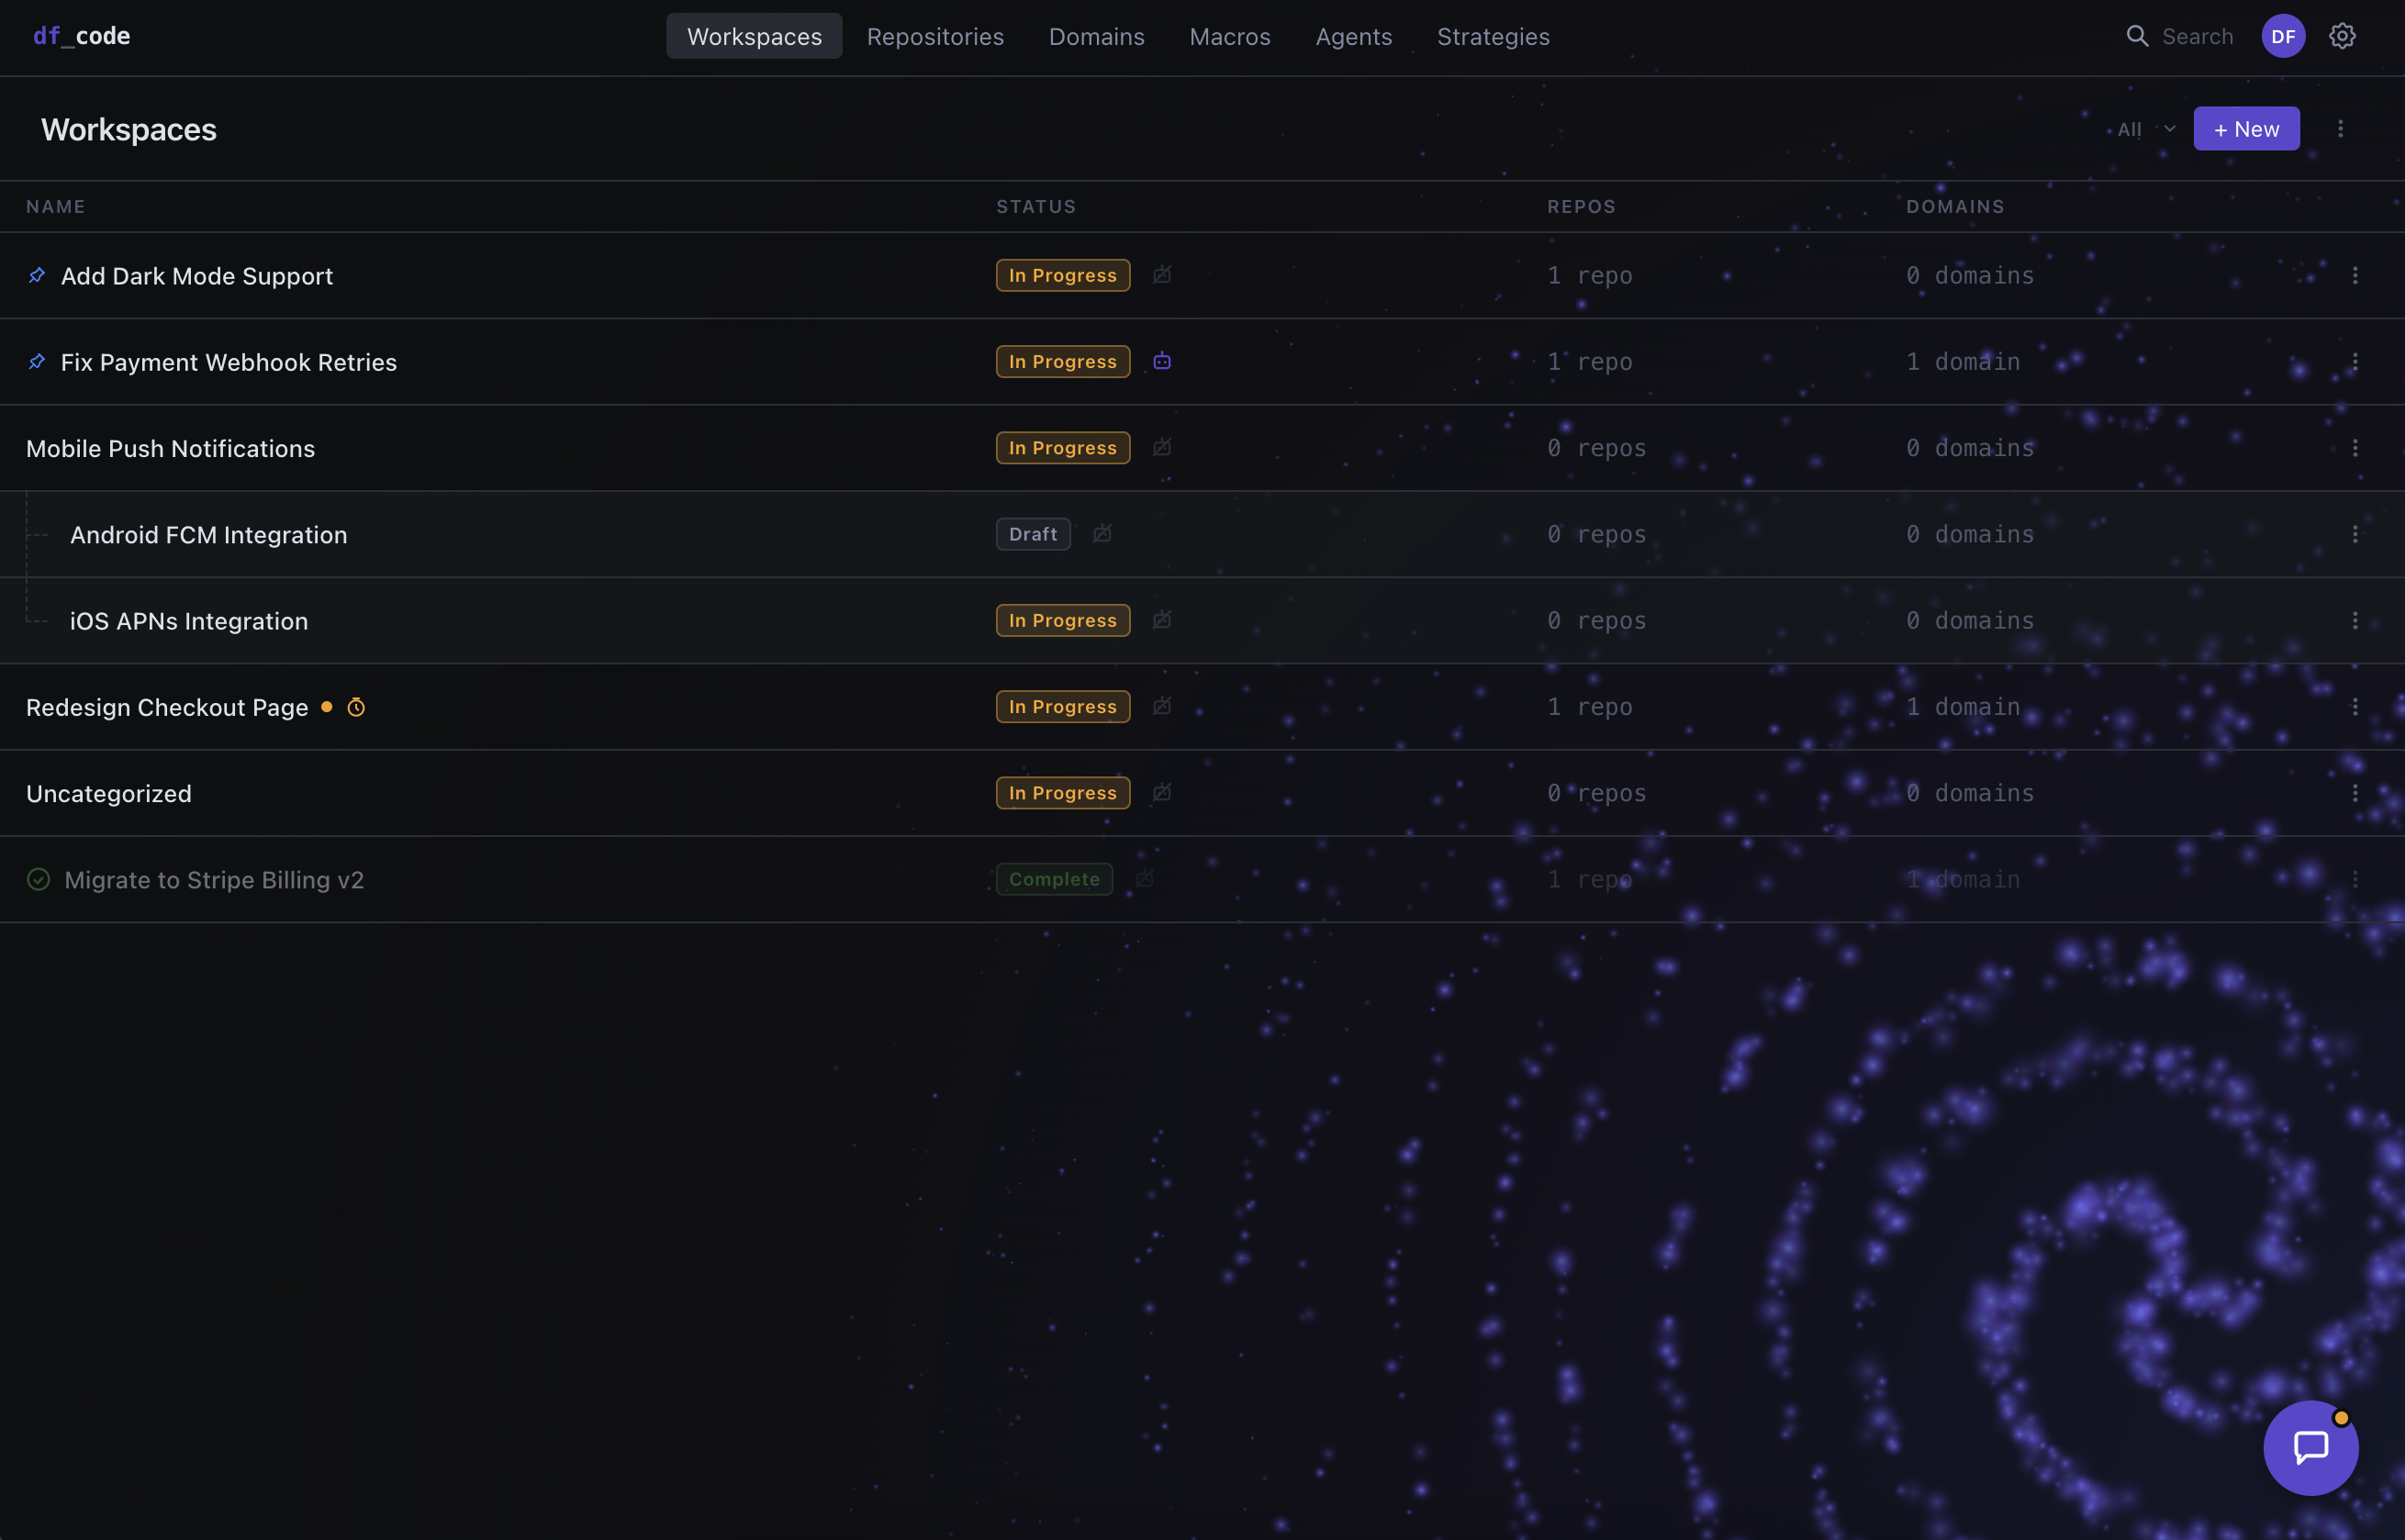The height and width of the screenshot is (1540, 2405).
Task: Open more options for Migrate to Stripe Billing v2
Action: (x=2355, y=879)
